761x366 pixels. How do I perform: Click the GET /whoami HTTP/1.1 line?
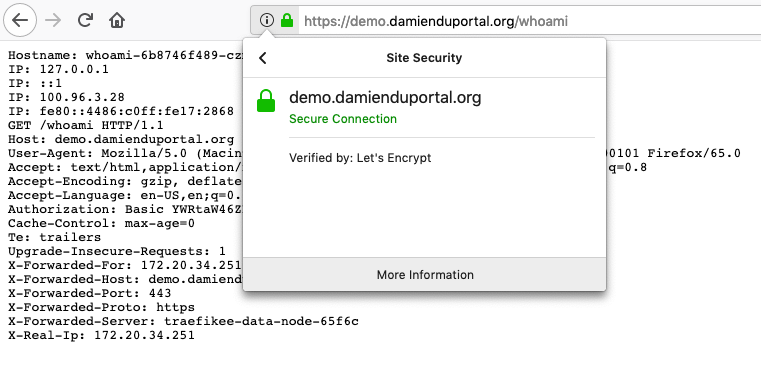(x=85, y=126)
